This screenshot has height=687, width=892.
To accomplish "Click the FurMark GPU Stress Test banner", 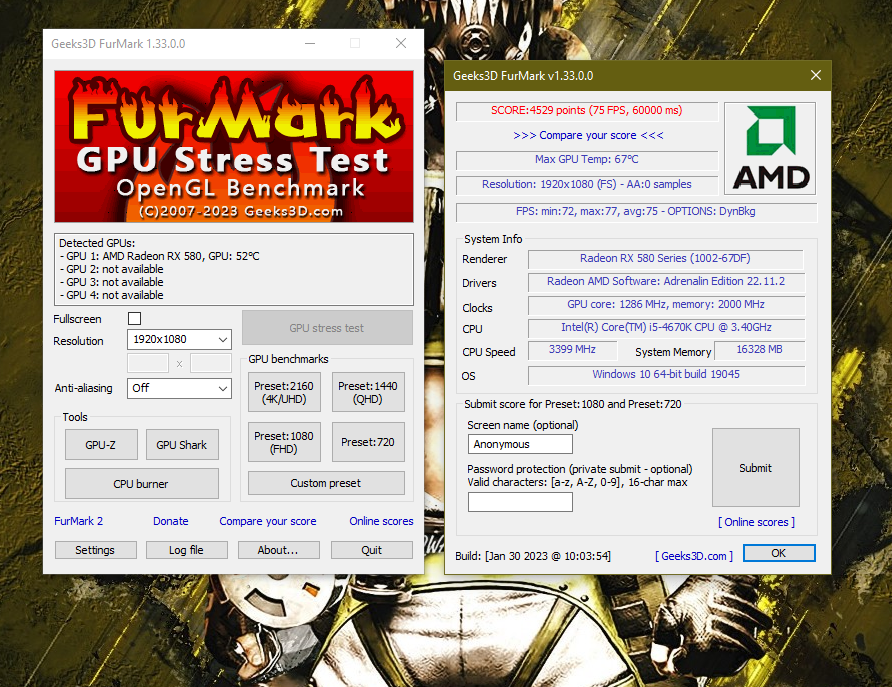I will 233,146.
